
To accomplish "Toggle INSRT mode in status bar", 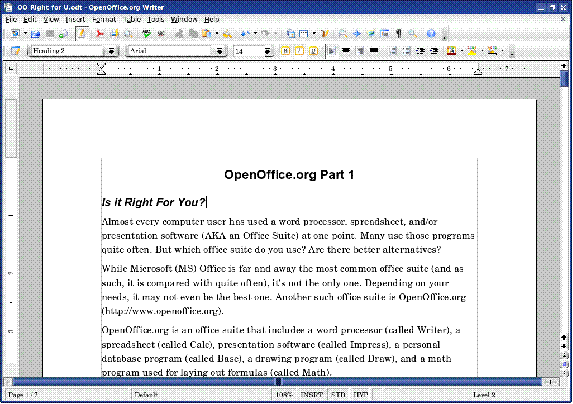I will coord(312,395).
